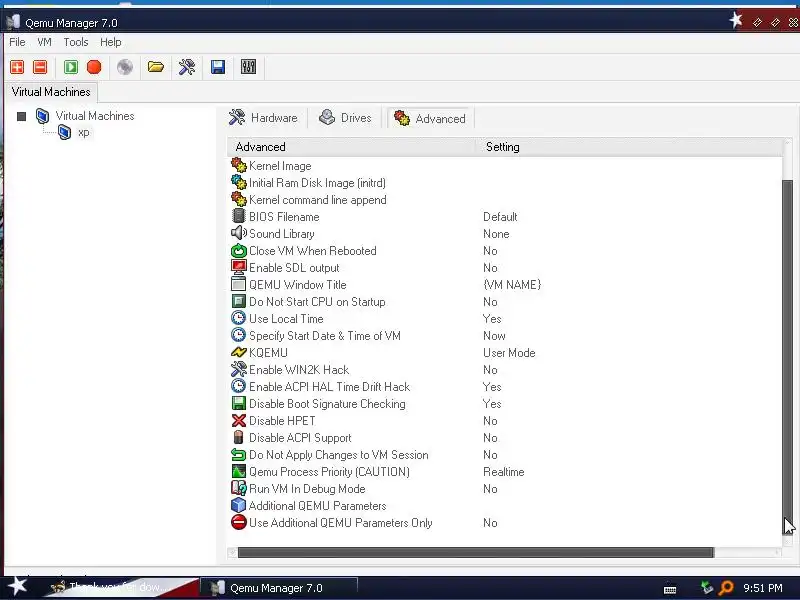
Task: Start the VM with green play icon
Action: click(x=71, y=67)
